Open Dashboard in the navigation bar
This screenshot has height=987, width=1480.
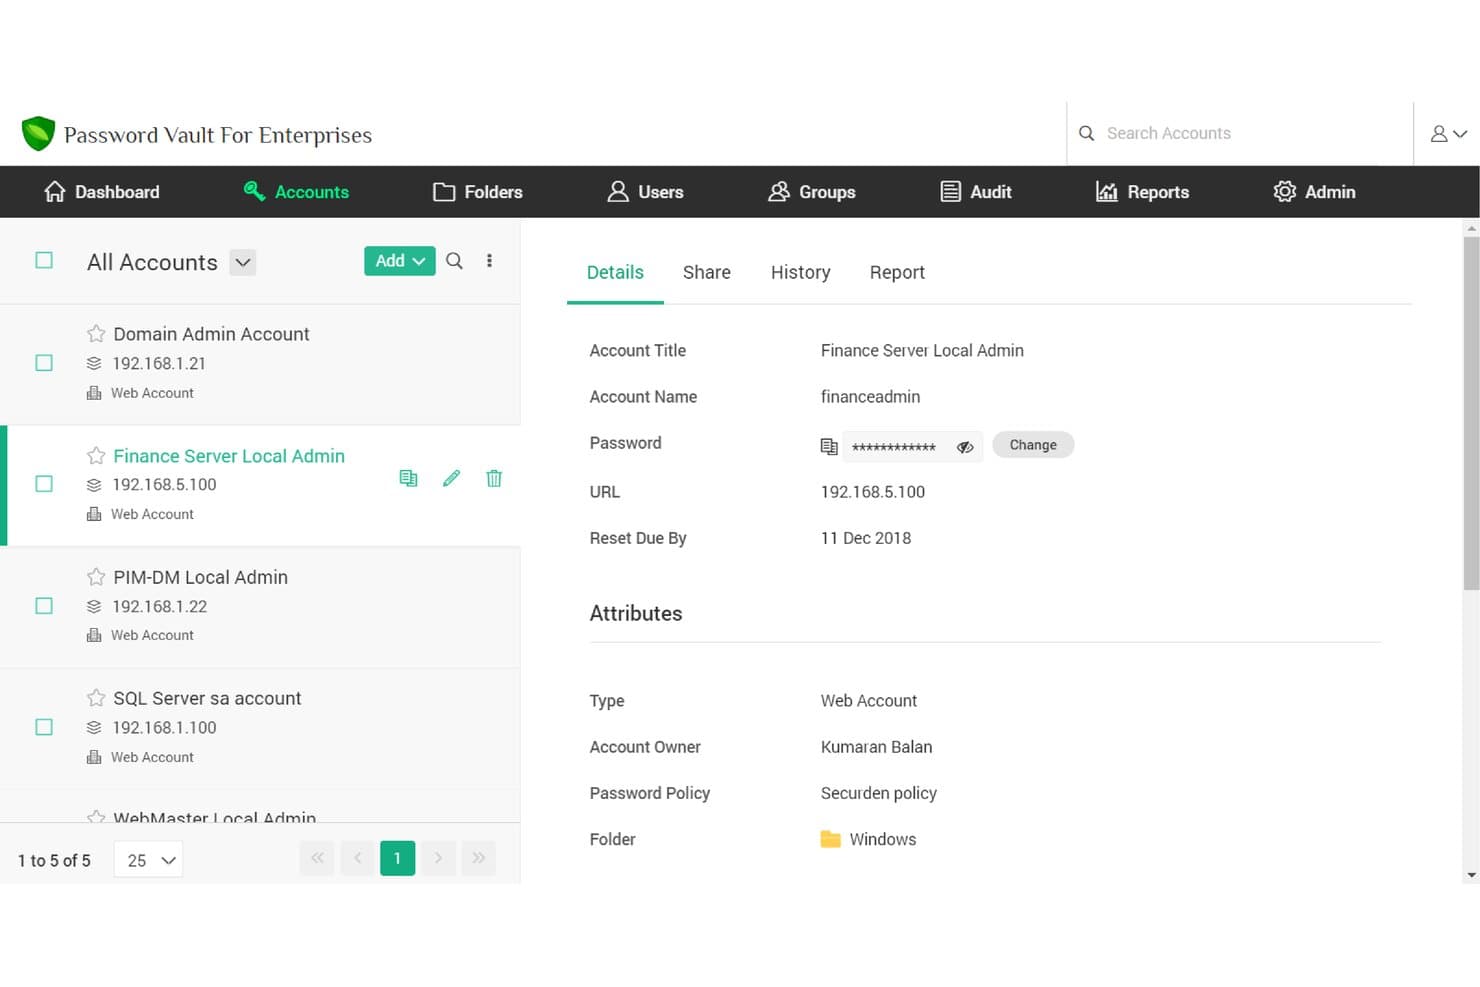[x=102, y=192]
